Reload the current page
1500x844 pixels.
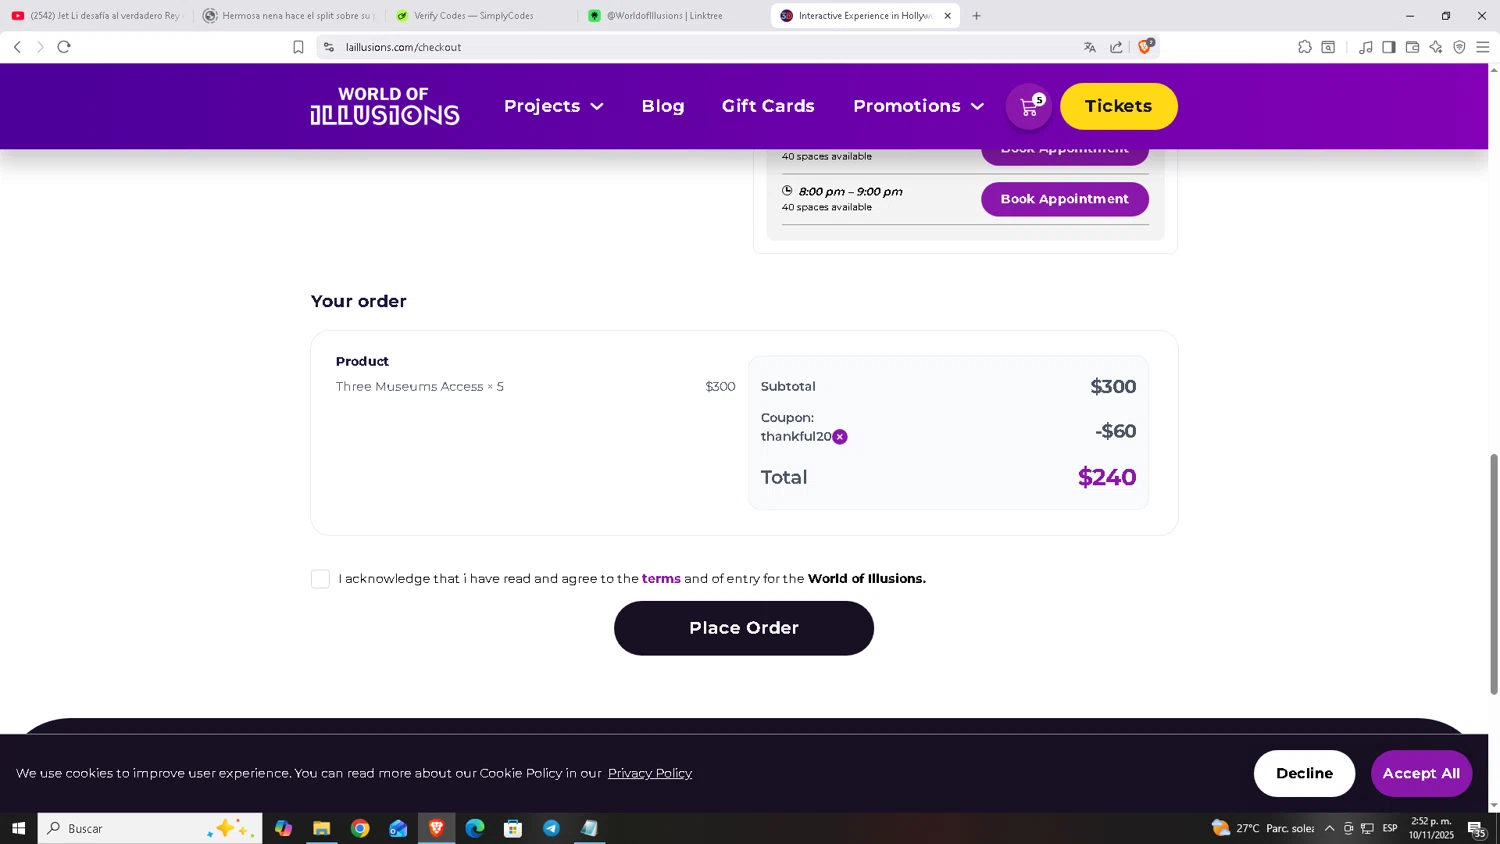pos(64,47)
